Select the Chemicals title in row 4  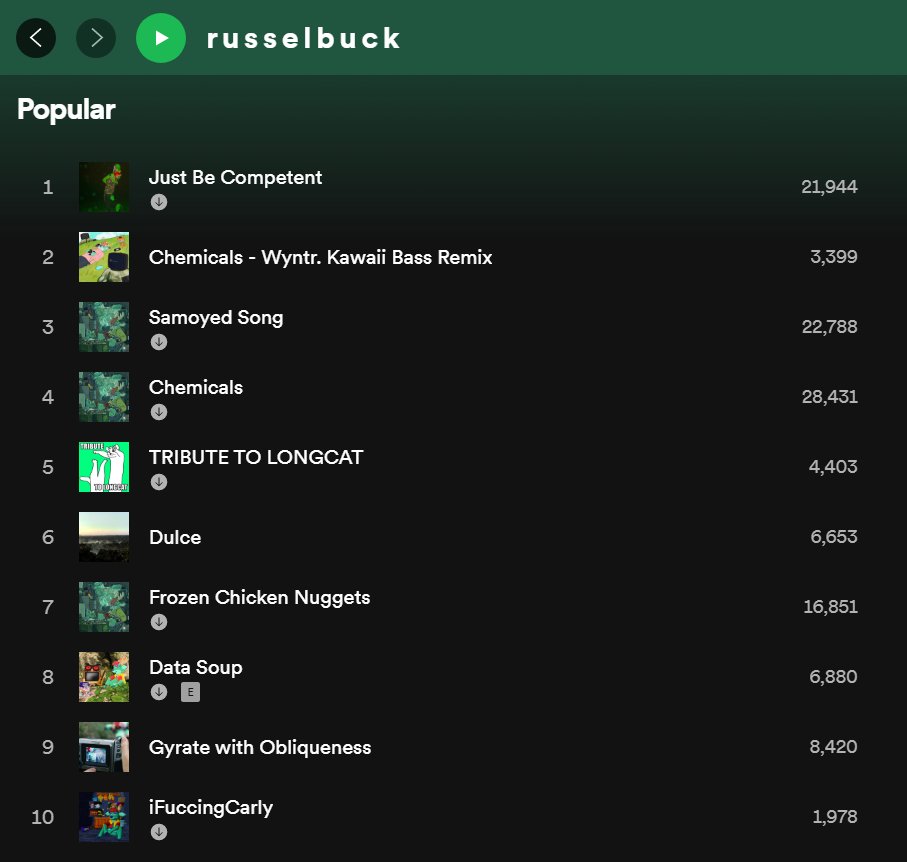196,388
